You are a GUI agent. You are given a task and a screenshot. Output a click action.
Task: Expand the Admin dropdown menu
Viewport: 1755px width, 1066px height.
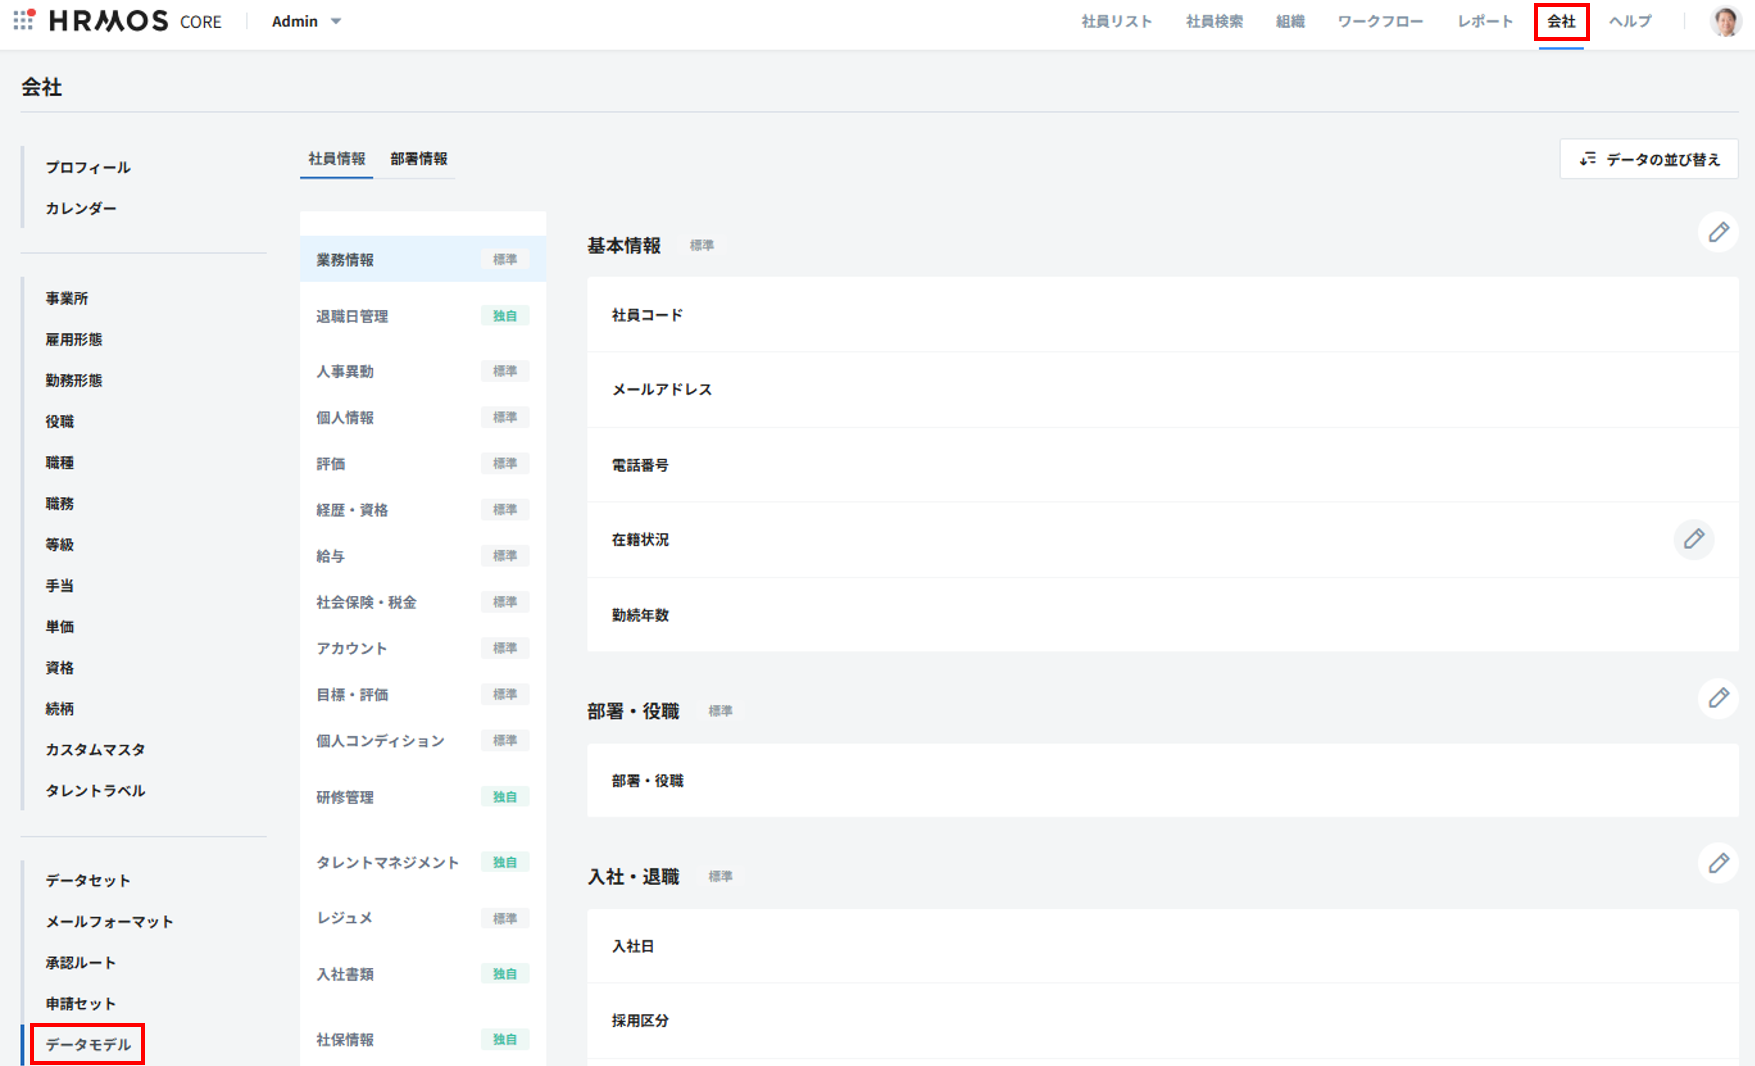tap(307, 21)
